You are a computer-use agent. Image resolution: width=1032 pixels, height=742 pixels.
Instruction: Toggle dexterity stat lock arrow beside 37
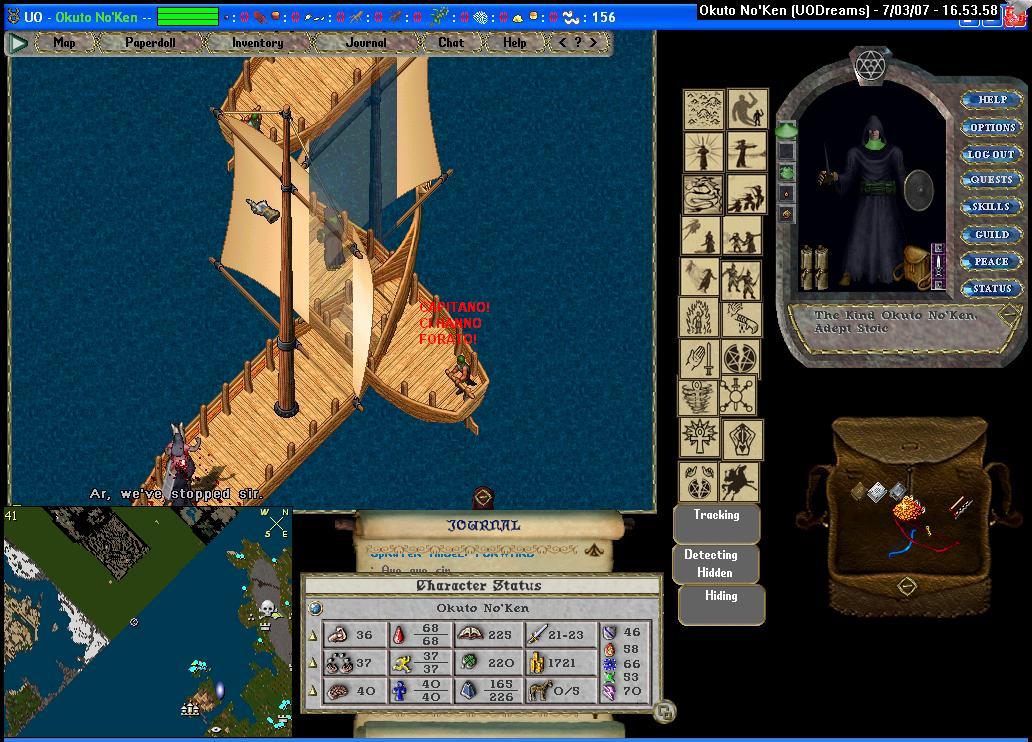[313, 663]
